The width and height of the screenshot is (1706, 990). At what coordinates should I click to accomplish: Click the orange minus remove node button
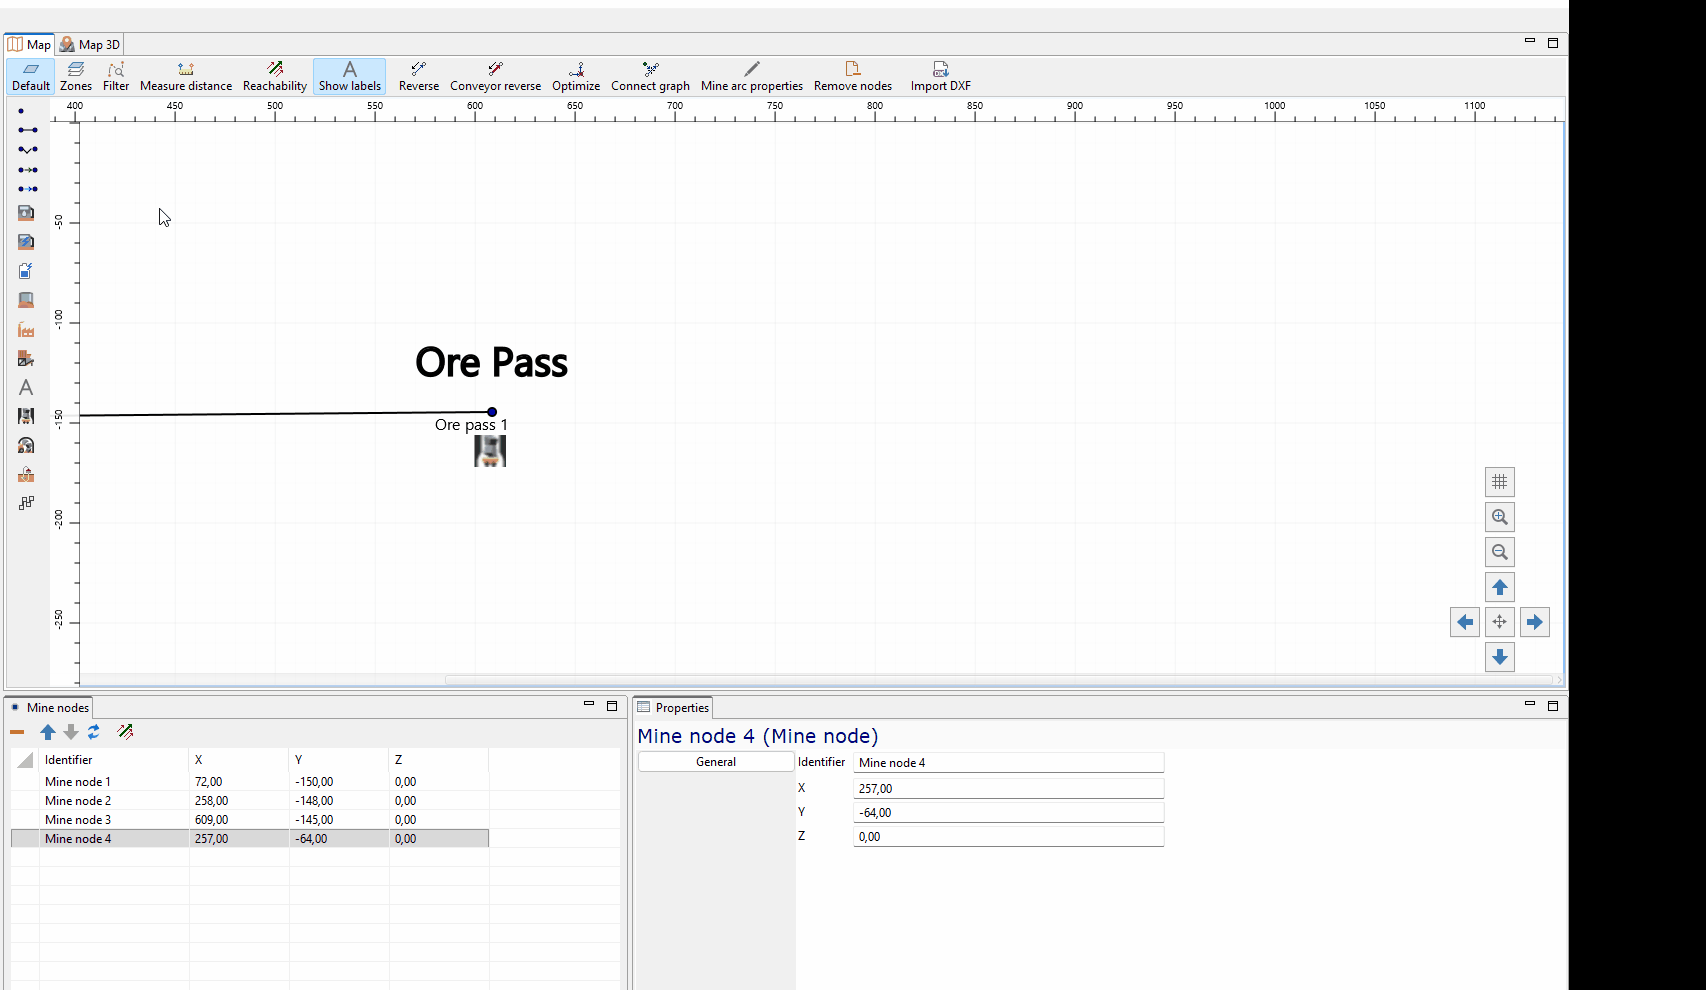coord(17,732)
